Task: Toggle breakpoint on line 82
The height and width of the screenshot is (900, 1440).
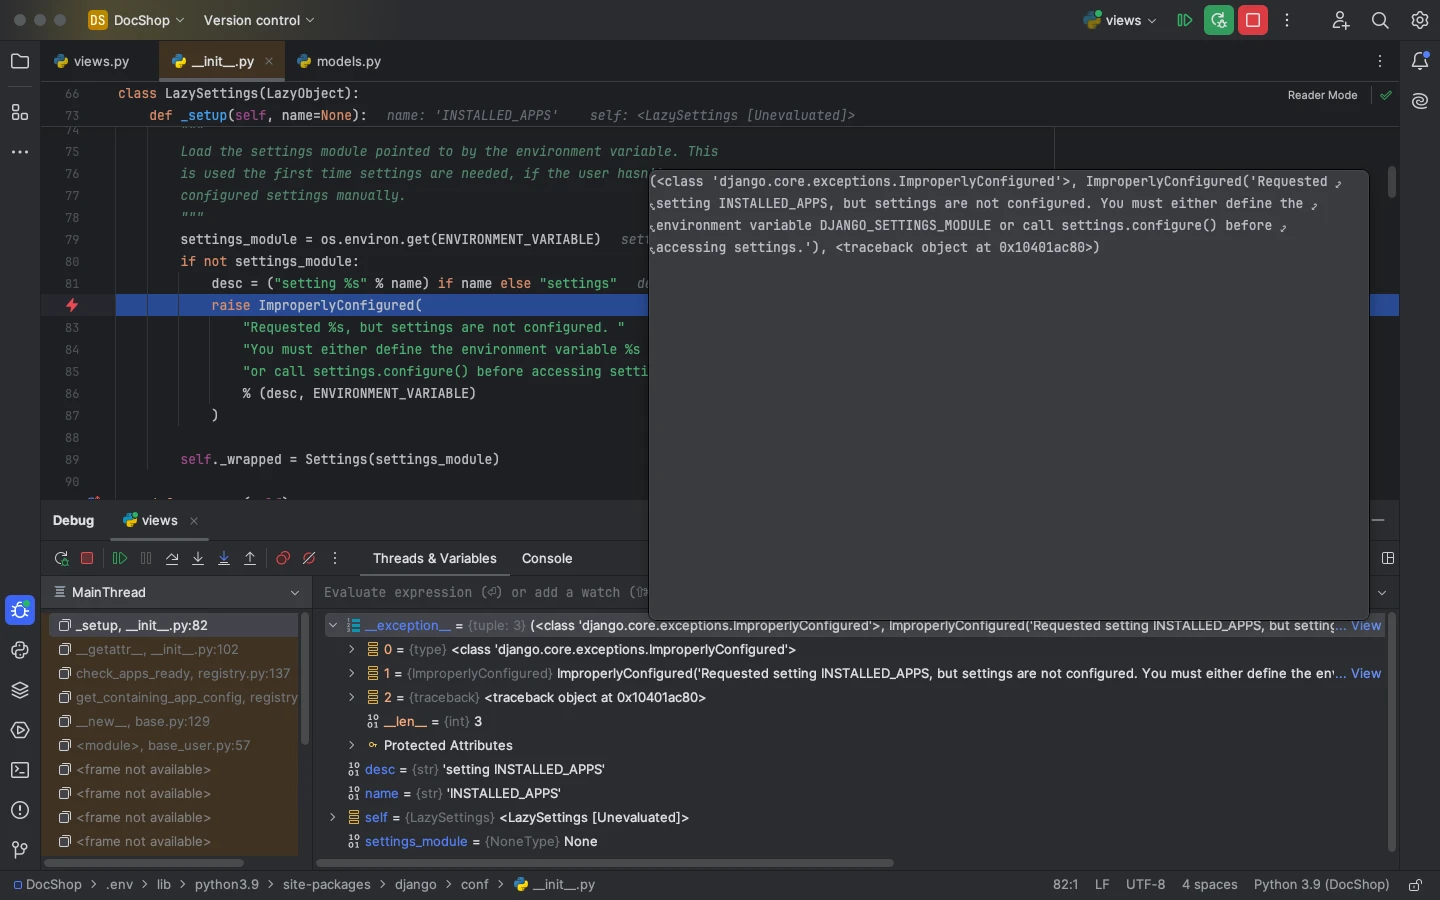Action: click(x=72, y=306)
